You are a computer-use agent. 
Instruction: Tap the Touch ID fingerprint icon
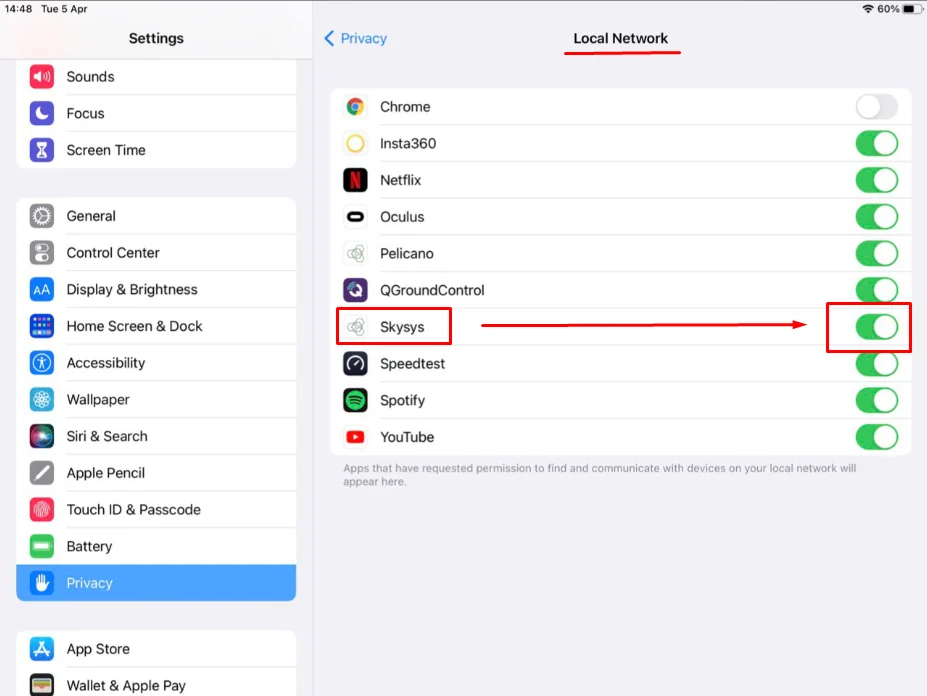[x=41, y=510]
